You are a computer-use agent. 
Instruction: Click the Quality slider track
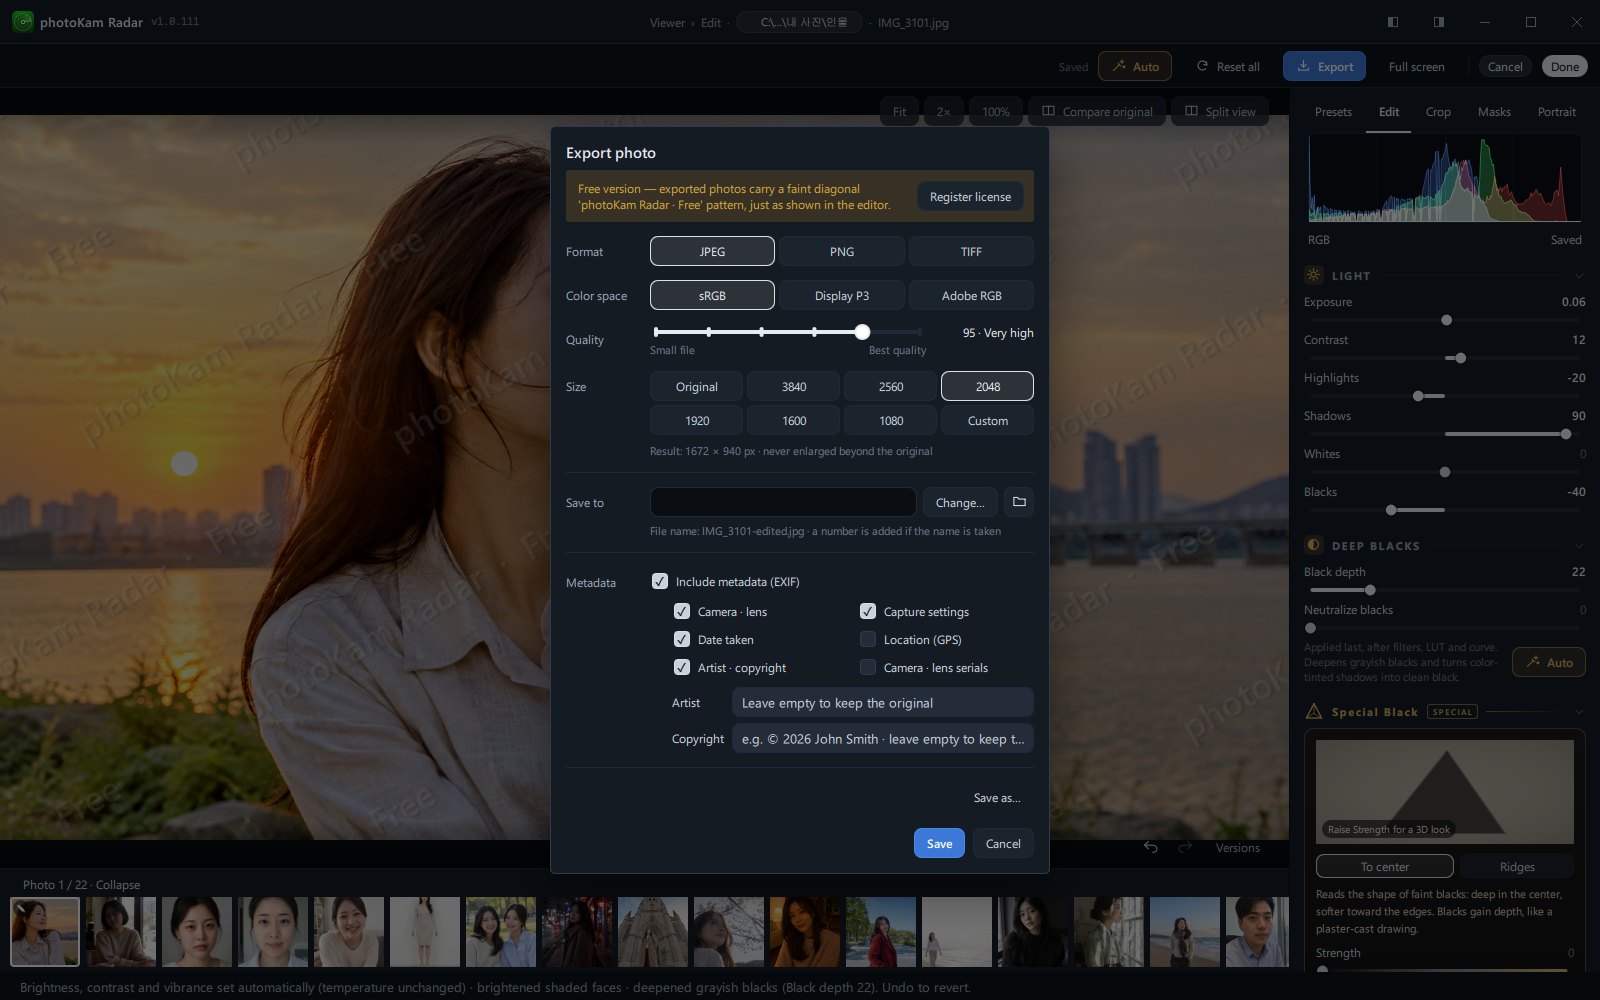tap(788, 332)
